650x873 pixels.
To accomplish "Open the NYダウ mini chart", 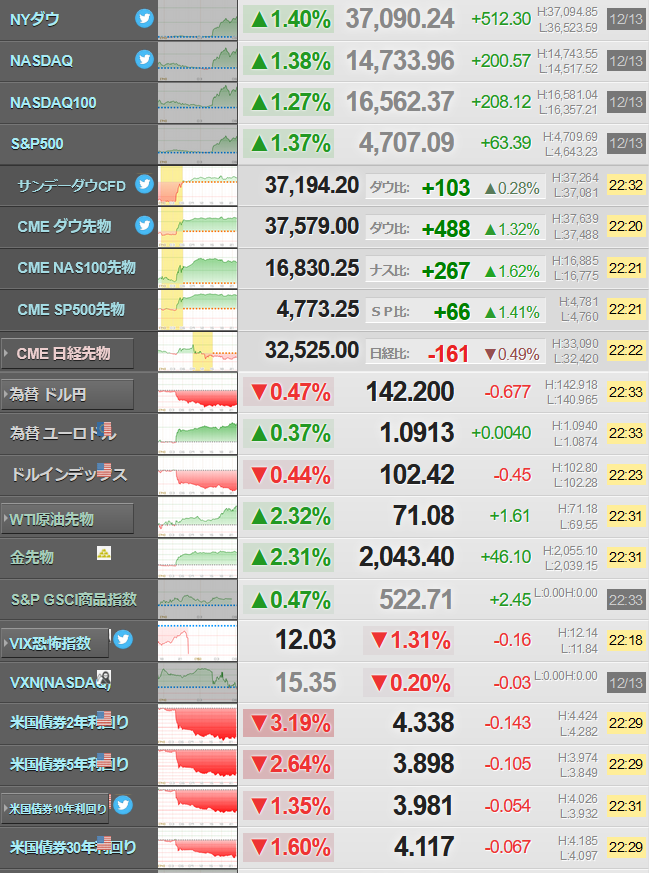I will coord(198,20).
